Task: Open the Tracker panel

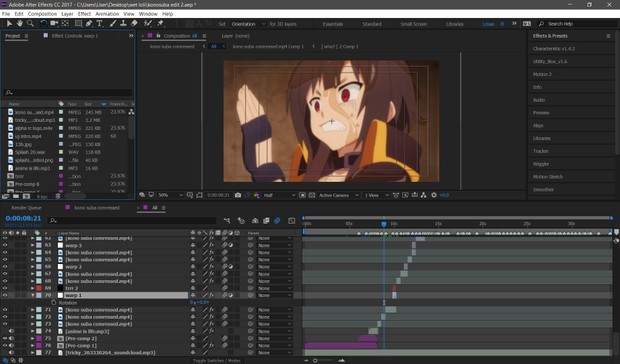Action: coord(540,151)
